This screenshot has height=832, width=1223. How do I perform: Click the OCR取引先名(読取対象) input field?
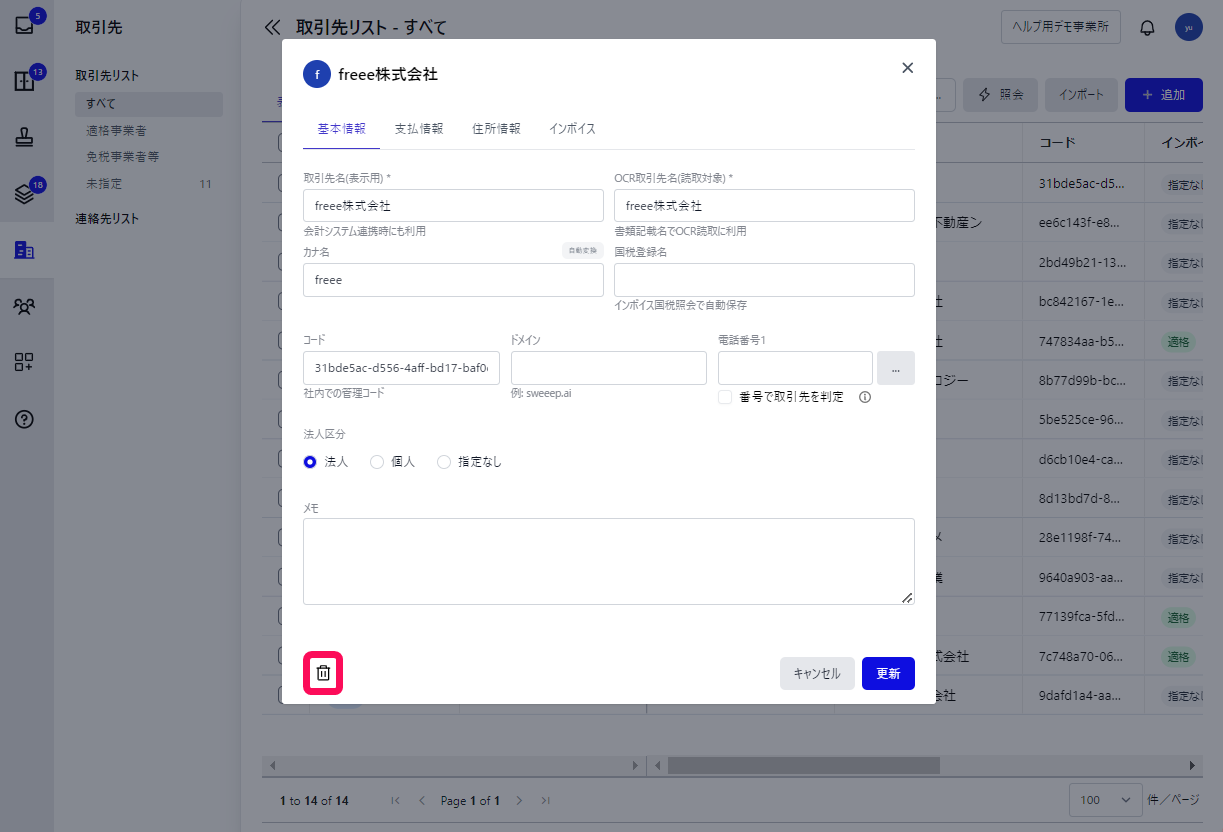(x=764, y=205)
